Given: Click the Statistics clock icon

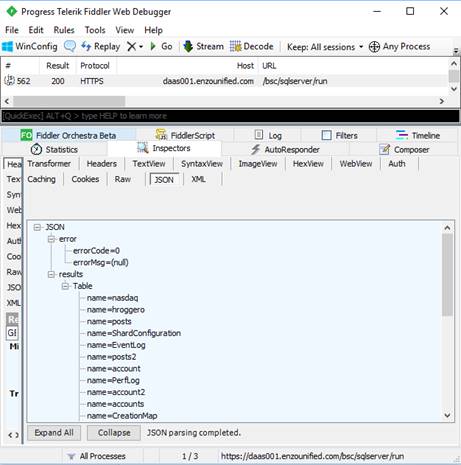Looking at the screenshot, I should tap(36, 149).
